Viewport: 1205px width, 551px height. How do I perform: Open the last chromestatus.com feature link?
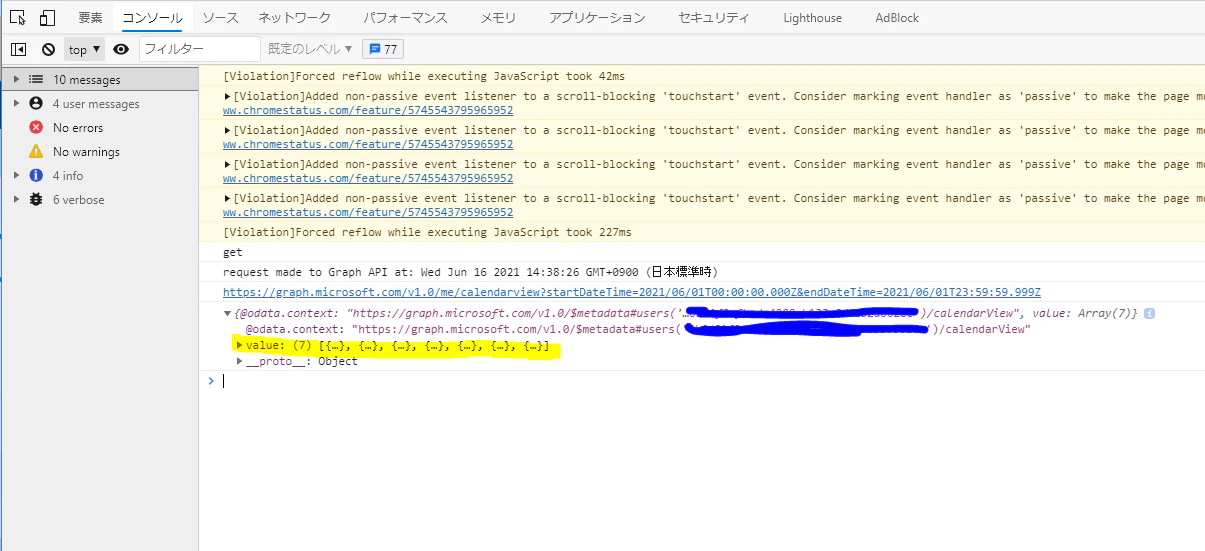(368, 212)
